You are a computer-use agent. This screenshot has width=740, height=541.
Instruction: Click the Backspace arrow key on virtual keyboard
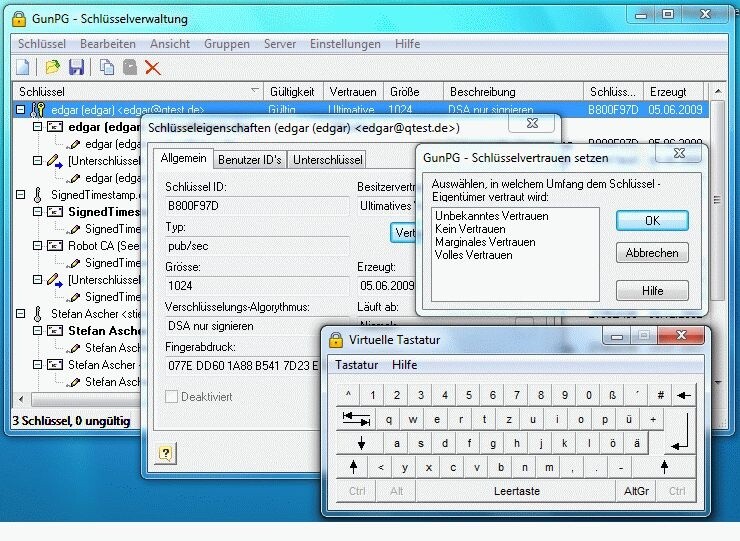coord(683,395)
